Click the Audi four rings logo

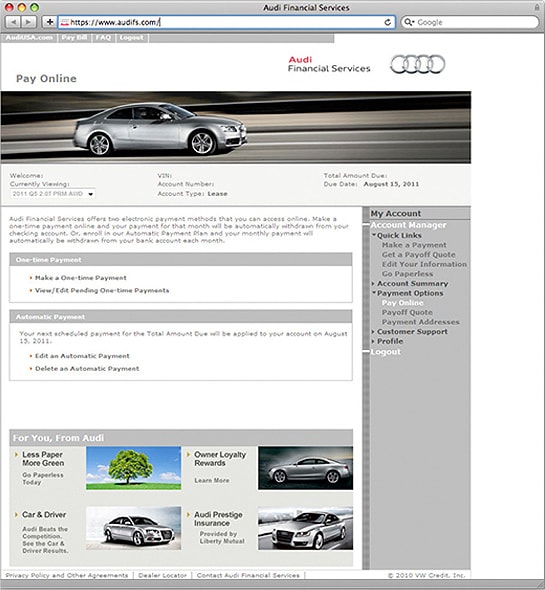tap(417, 64)
